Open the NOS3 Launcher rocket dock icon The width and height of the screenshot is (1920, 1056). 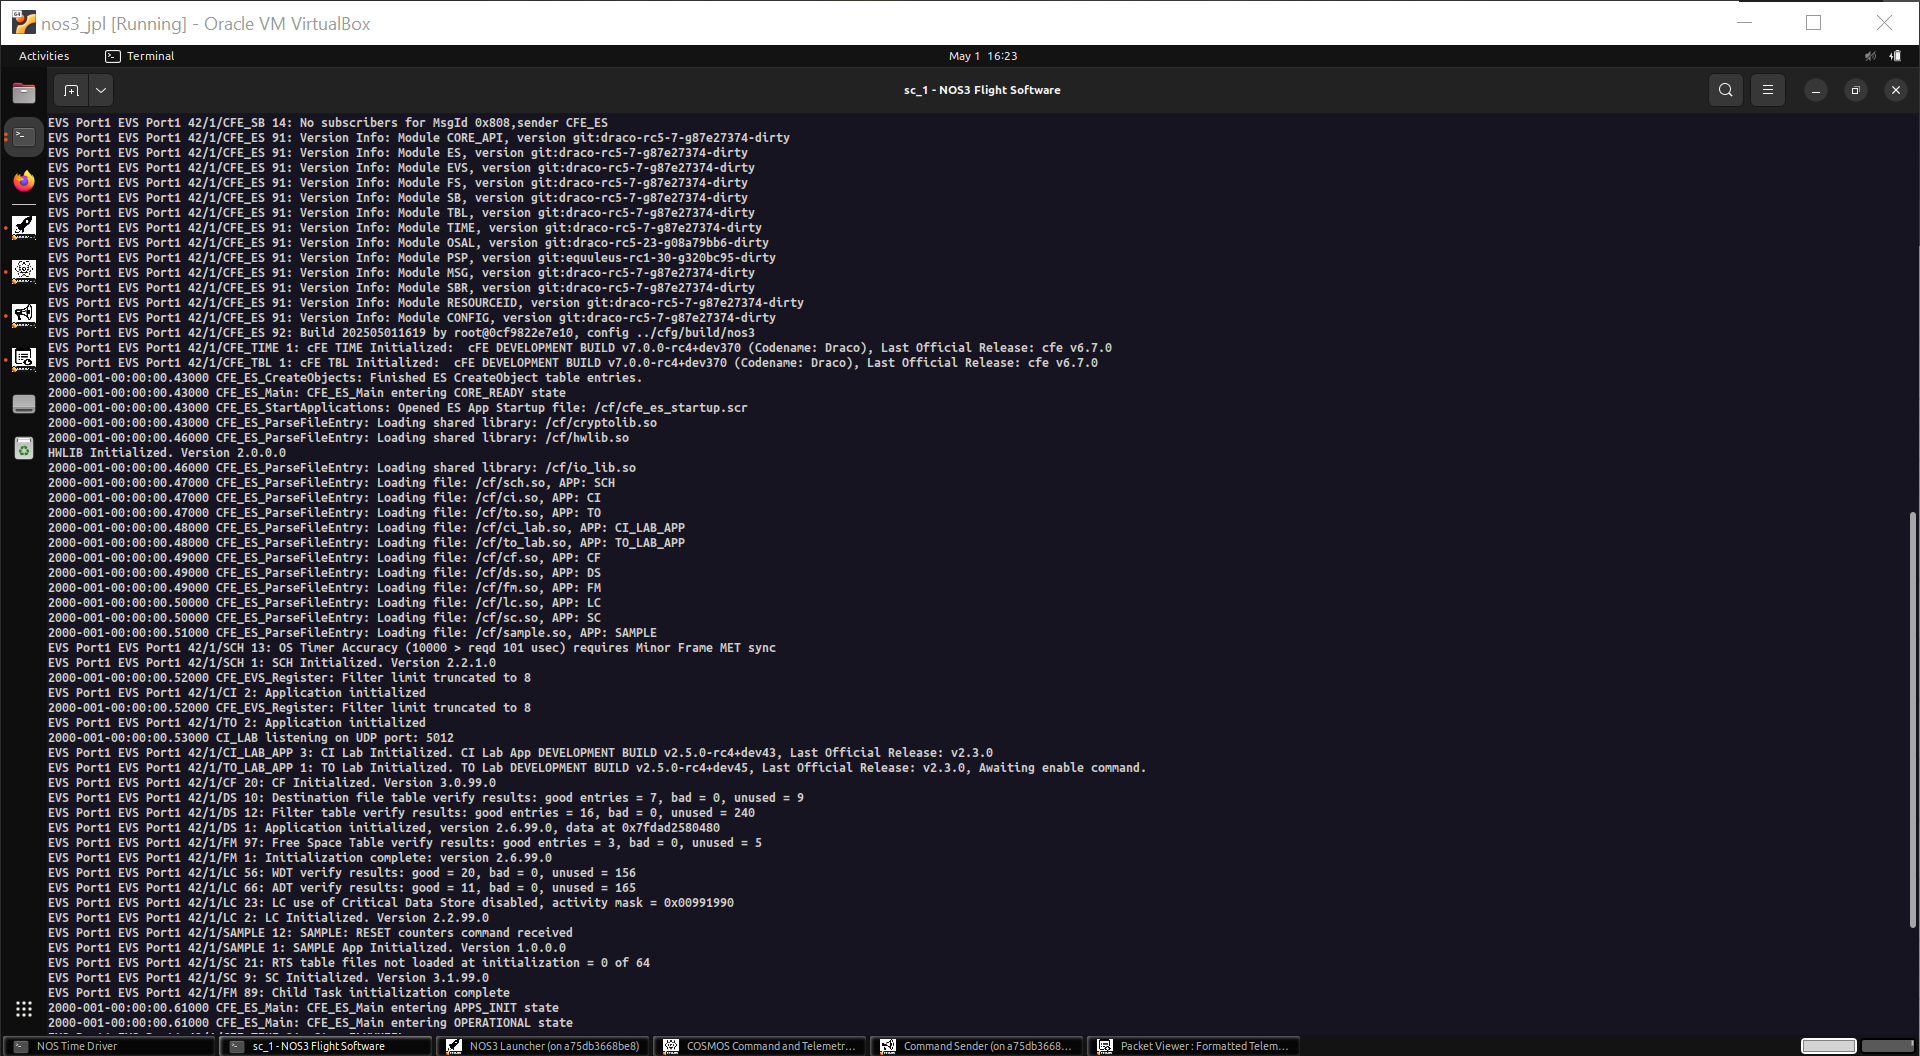24,227
